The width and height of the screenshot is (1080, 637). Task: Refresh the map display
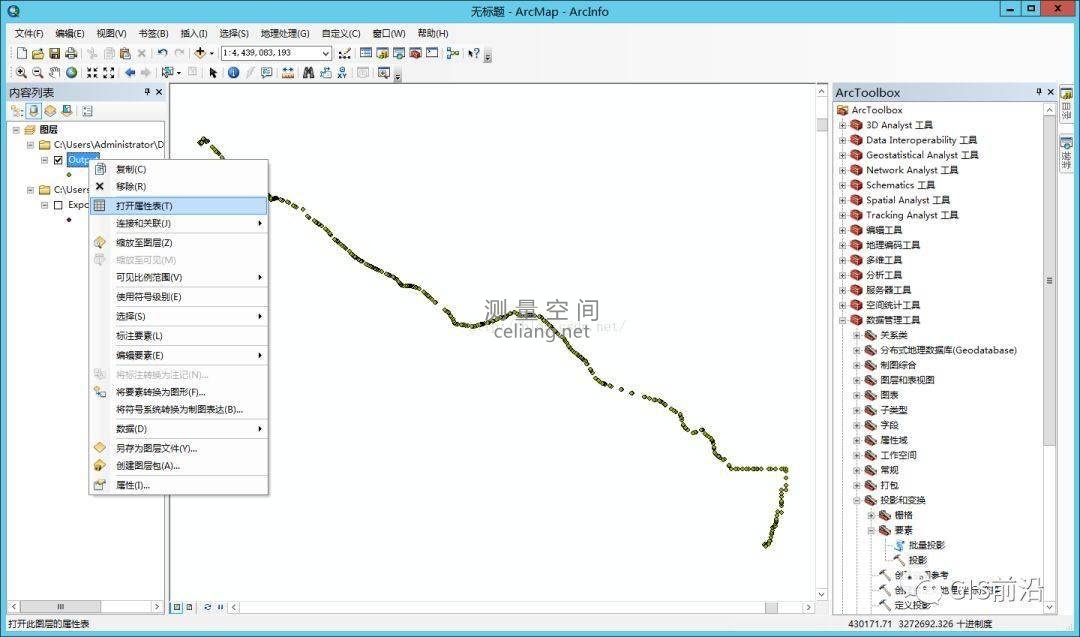(x=207, y=607)
